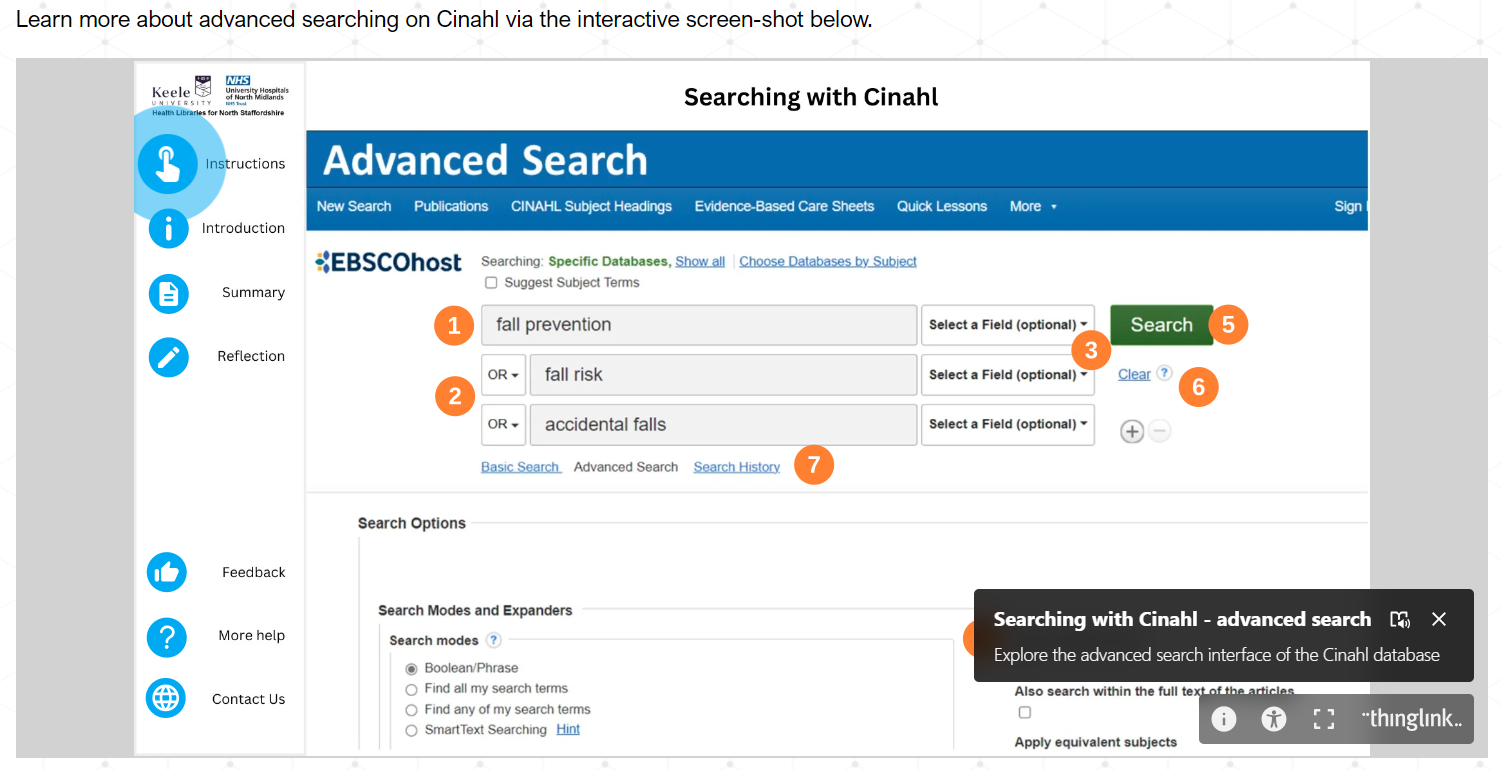Viewport: 1502px width, 770px height.
Task: Close the Searching with Cinahl tooltip
Action: 1439,619
